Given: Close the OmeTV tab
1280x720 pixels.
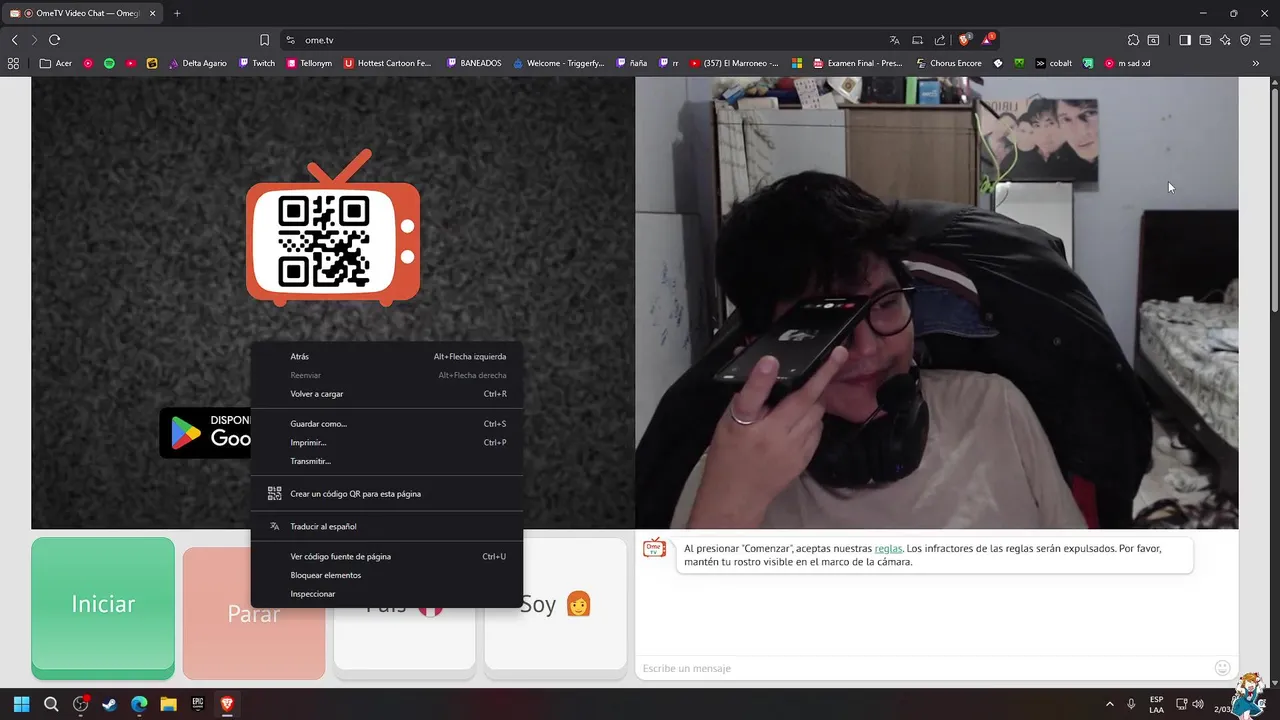Looking at the screenshot, I should point(152,13).
